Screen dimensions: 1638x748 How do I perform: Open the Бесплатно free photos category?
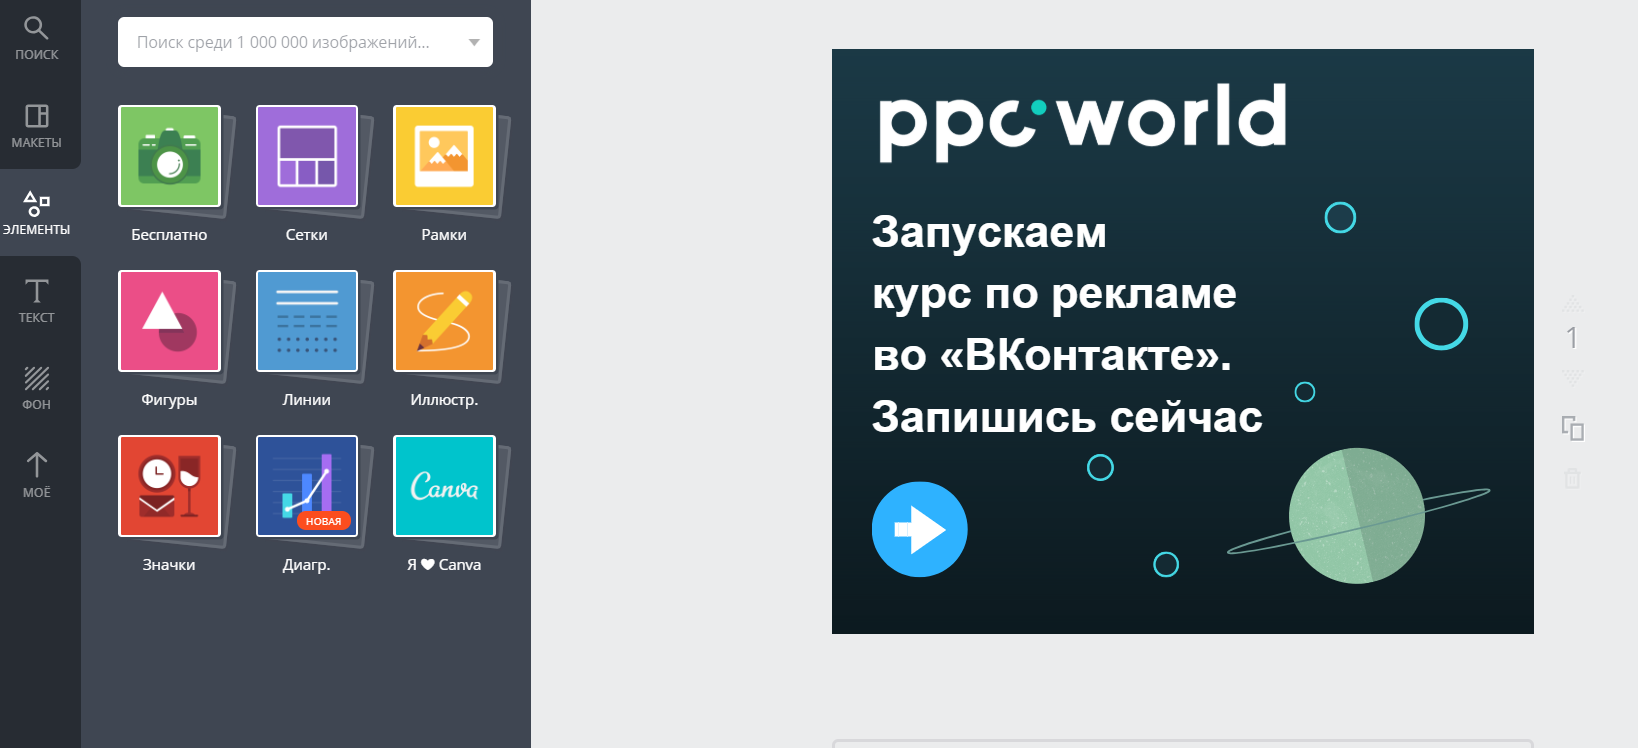169,157
